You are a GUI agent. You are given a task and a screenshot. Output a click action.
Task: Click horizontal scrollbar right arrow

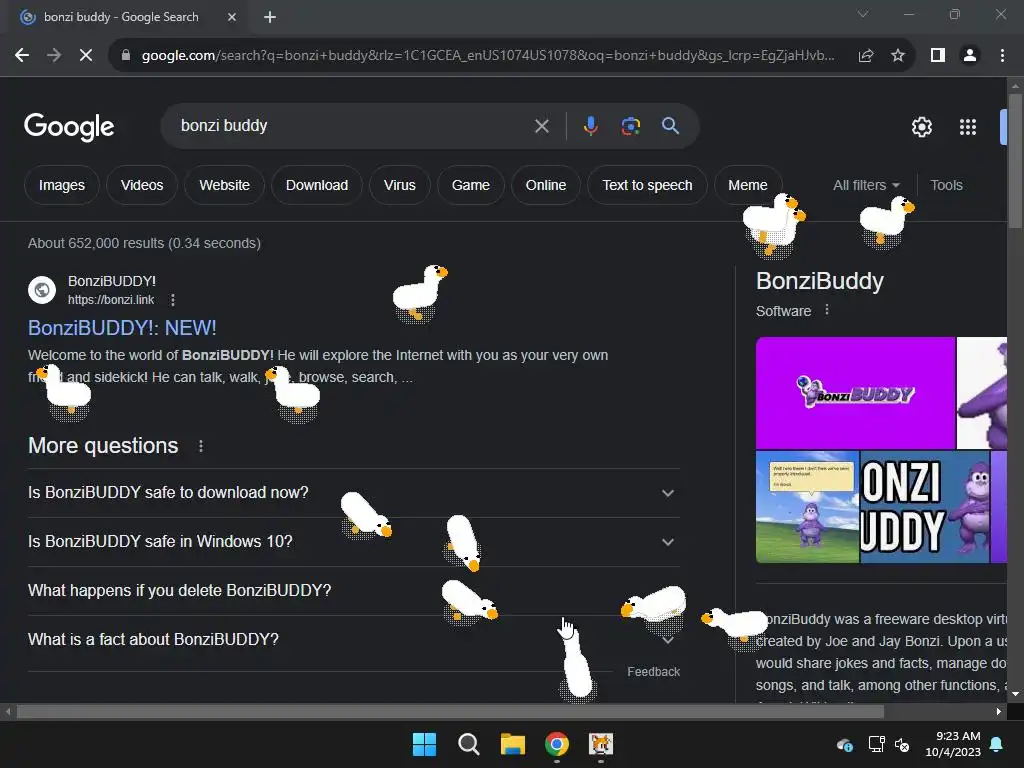click(999, 711)
